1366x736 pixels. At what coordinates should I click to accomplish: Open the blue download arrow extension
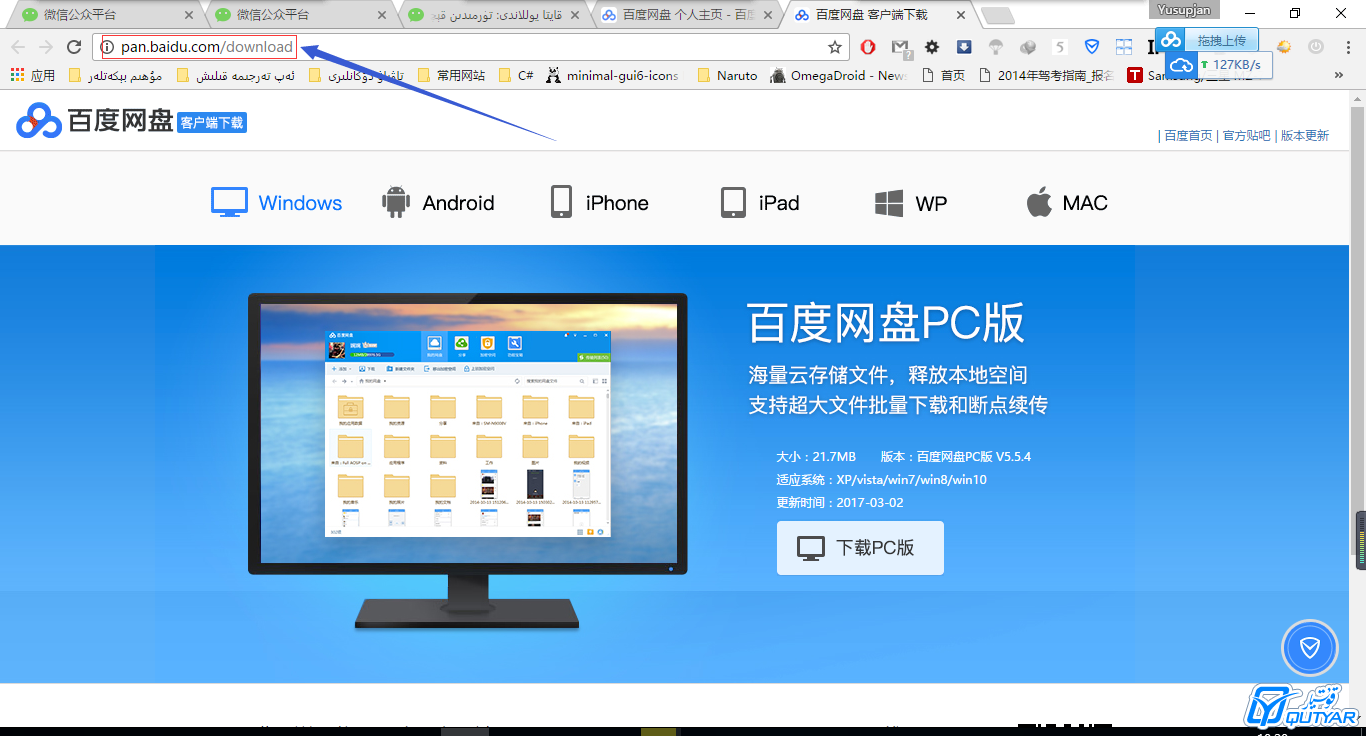pos(964,47)
